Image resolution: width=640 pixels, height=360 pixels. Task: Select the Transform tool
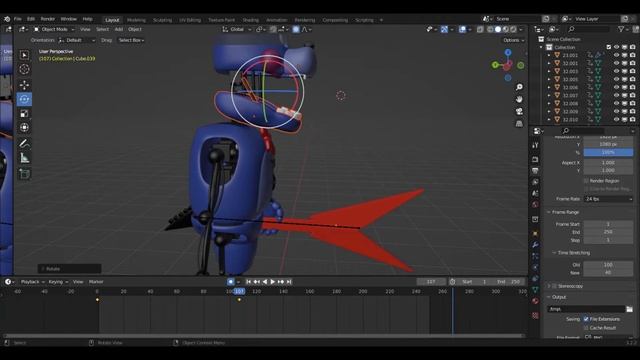click(x=24, y=128)
